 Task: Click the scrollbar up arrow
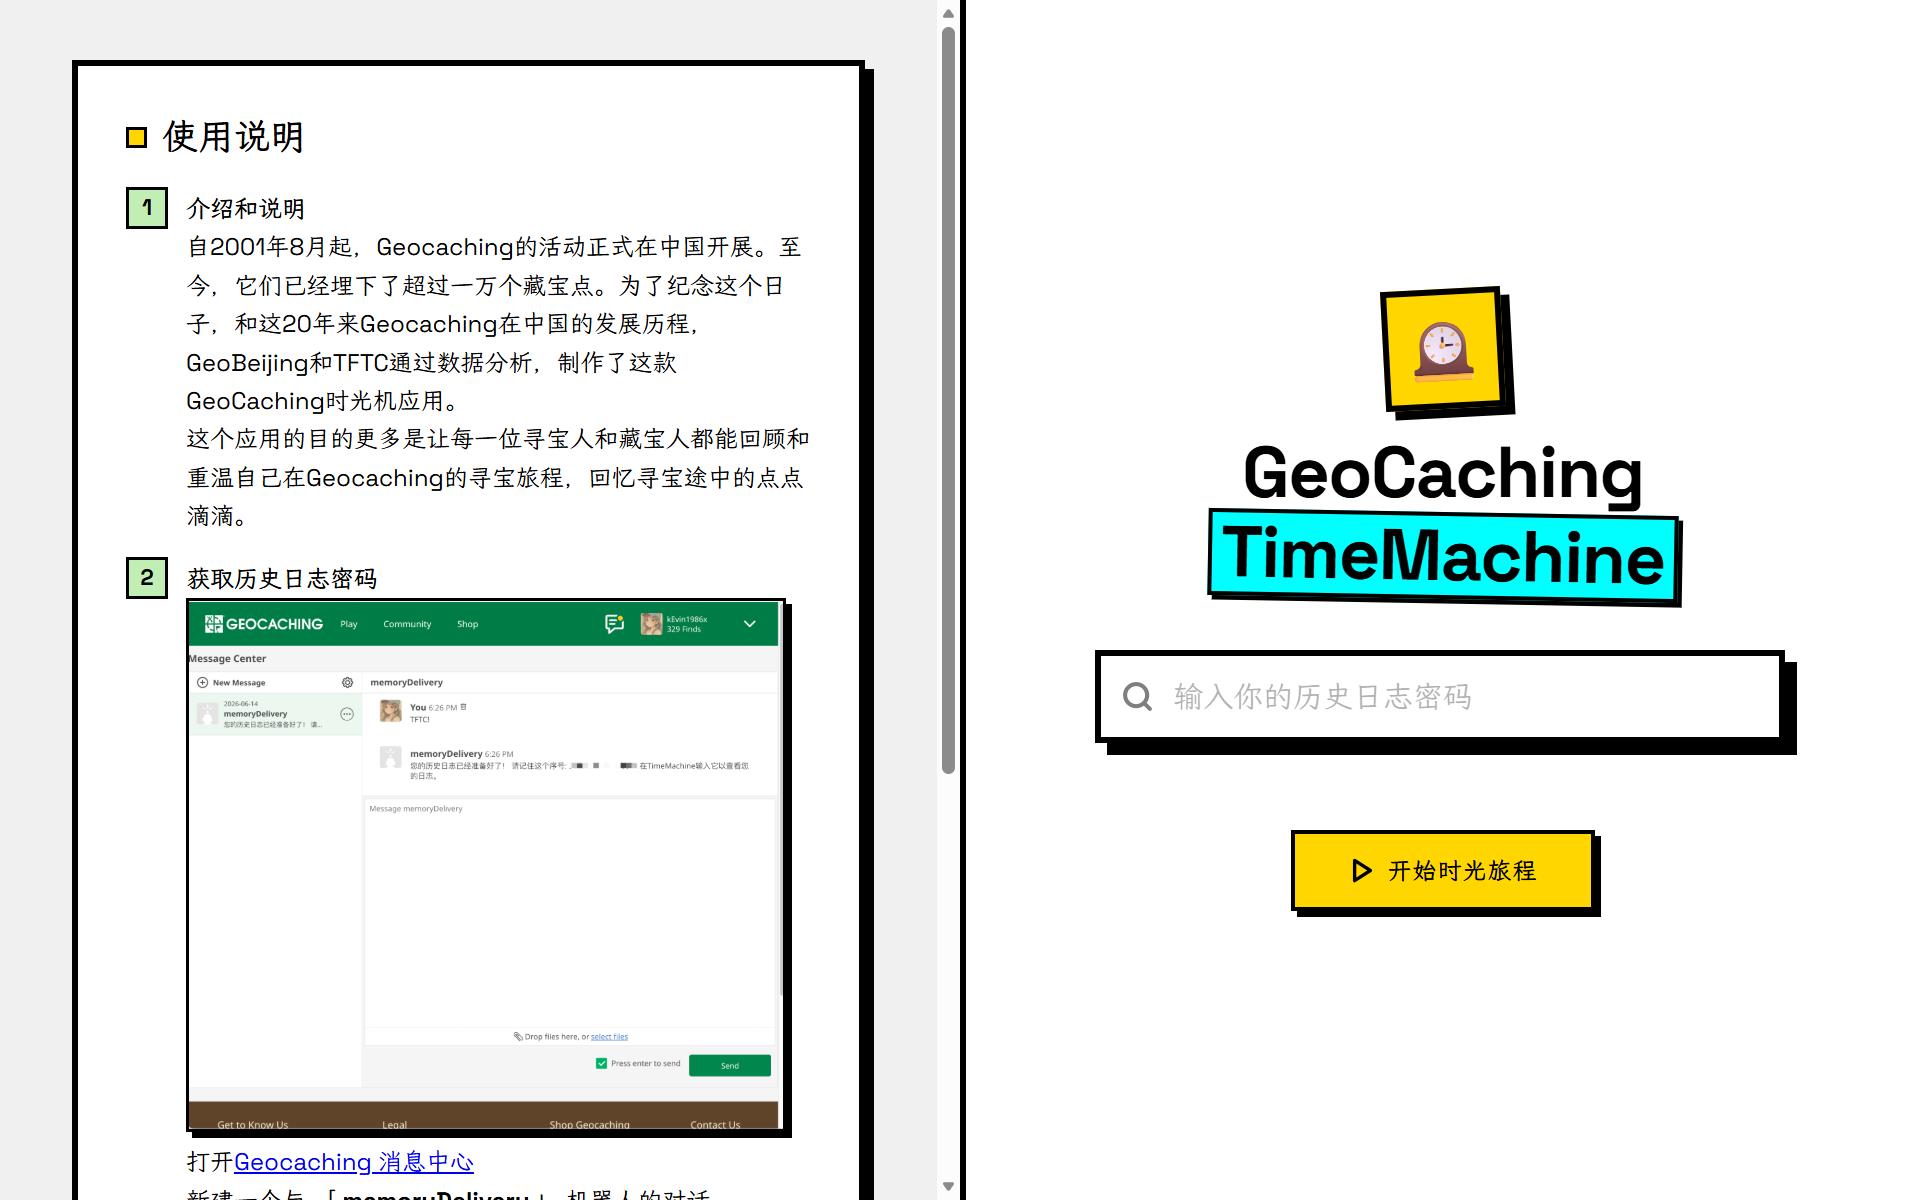click(948, 13)
